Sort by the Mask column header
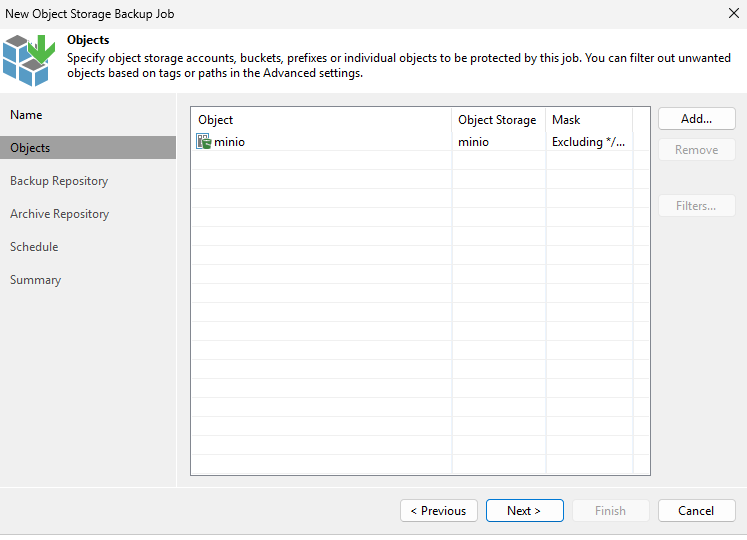The width and height of the screenshot is (747, 540). 589,120
